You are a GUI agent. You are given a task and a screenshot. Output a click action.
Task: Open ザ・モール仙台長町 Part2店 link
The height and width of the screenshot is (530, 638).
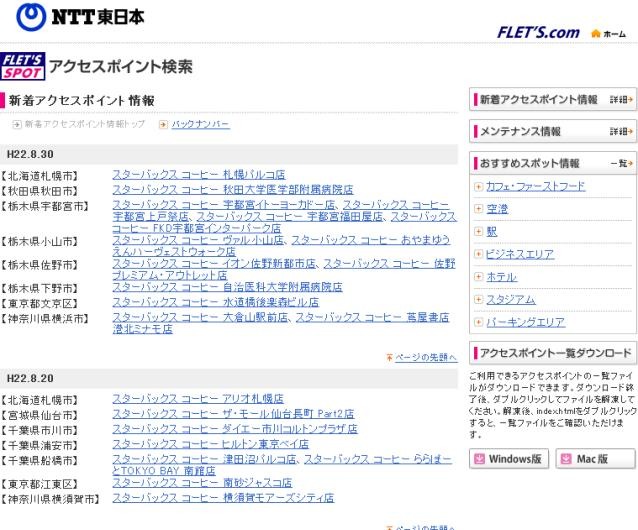point(233,414)
